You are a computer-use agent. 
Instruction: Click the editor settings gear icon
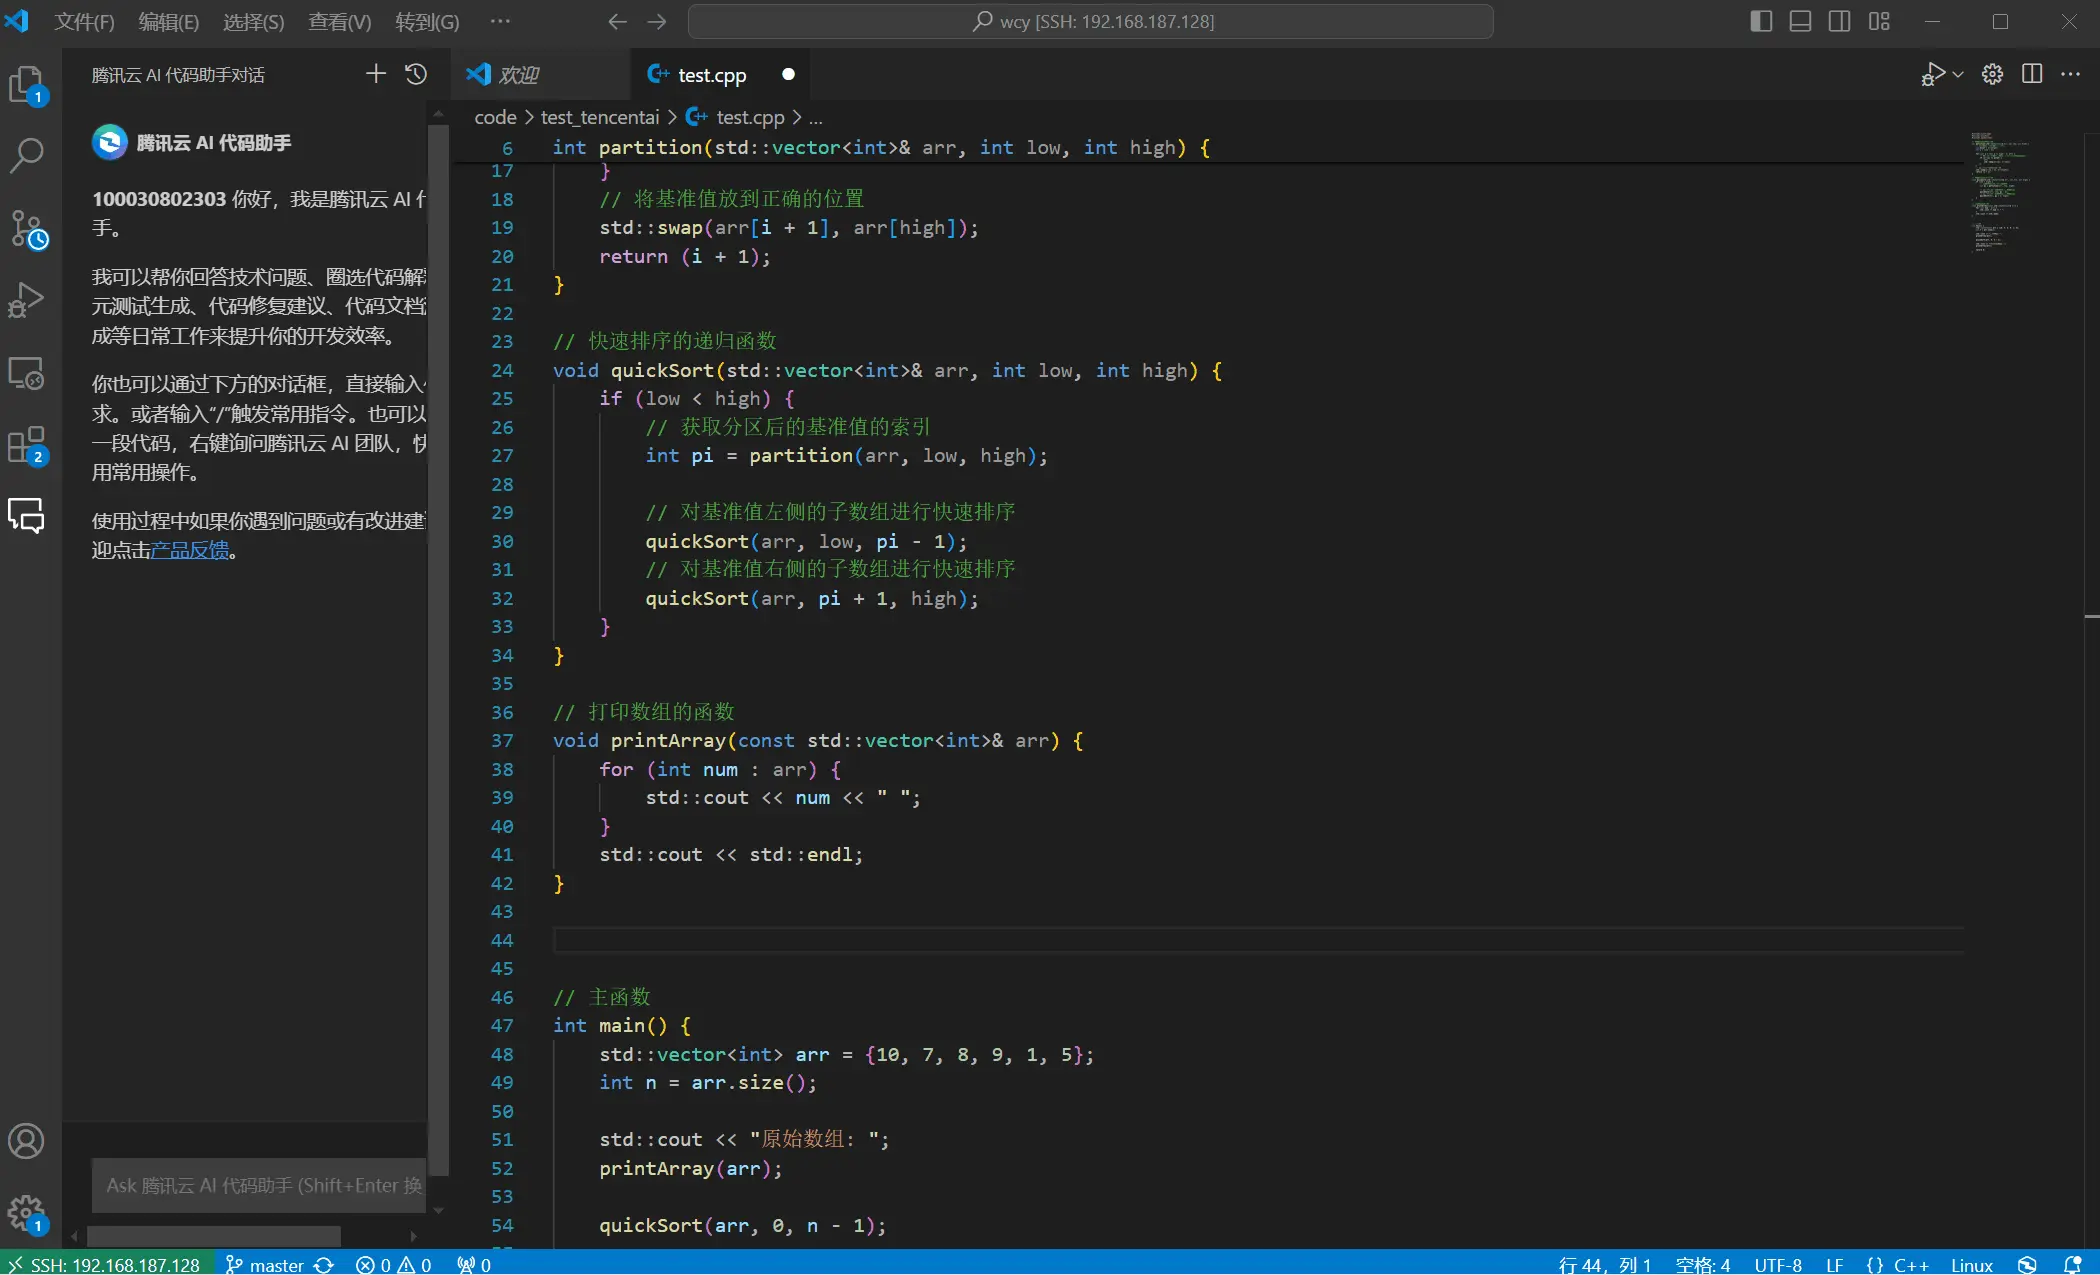coord(1992,74)
